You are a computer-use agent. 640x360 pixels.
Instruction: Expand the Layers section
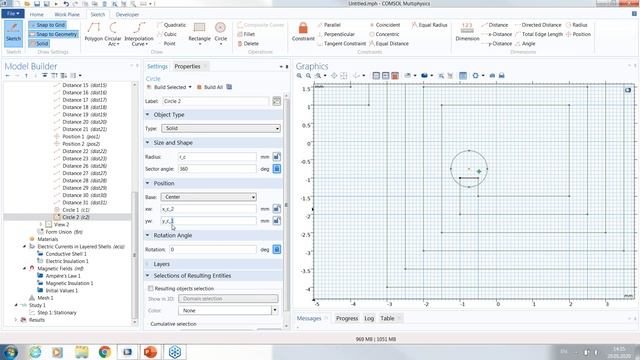(x=148, y=264)
